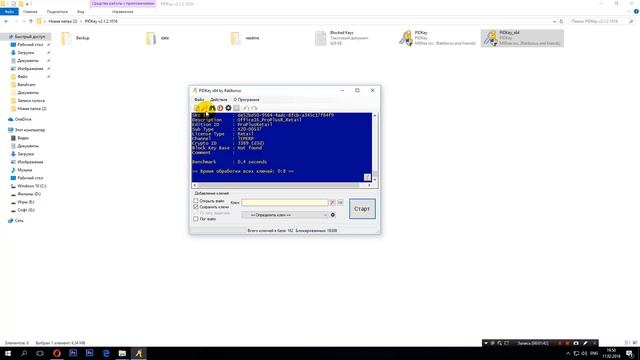Open the notification center icon
This screenshot has height=360, width=640.
coord(629,353)
